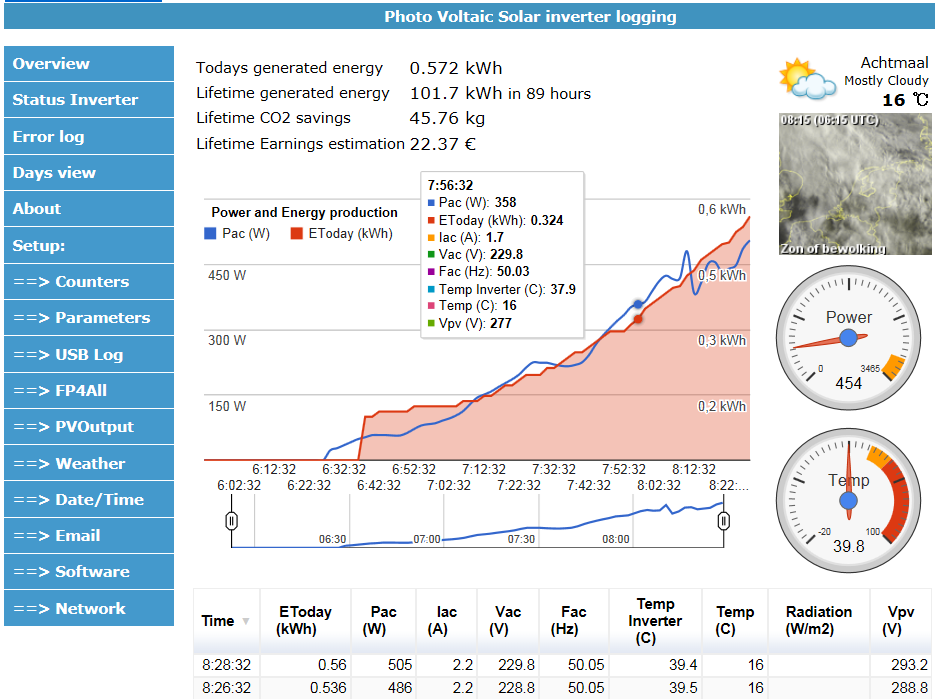Click the Achtmaal location name

(895, 63)
